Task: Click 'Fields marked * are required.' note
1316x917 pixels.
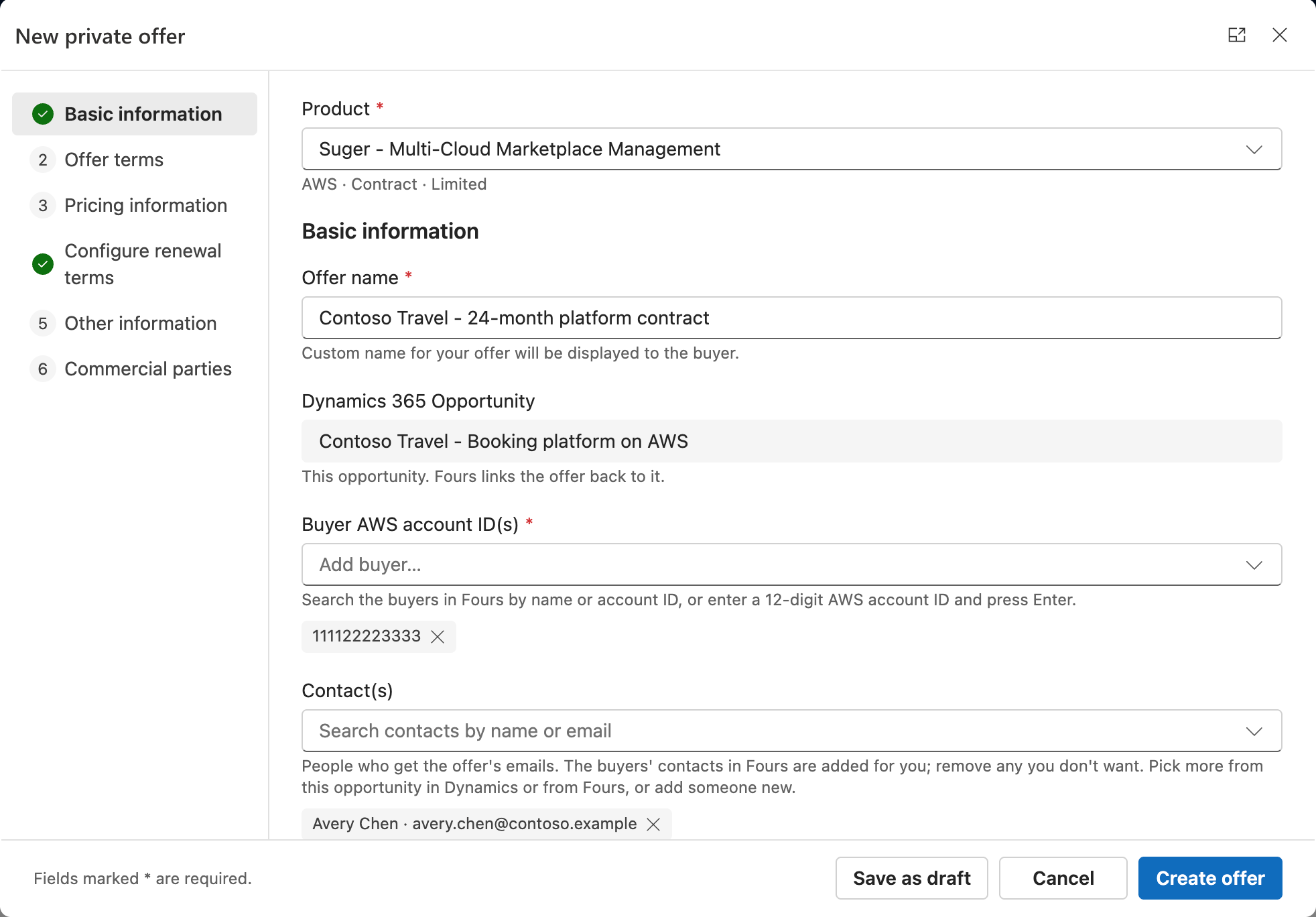Action: 143,879
